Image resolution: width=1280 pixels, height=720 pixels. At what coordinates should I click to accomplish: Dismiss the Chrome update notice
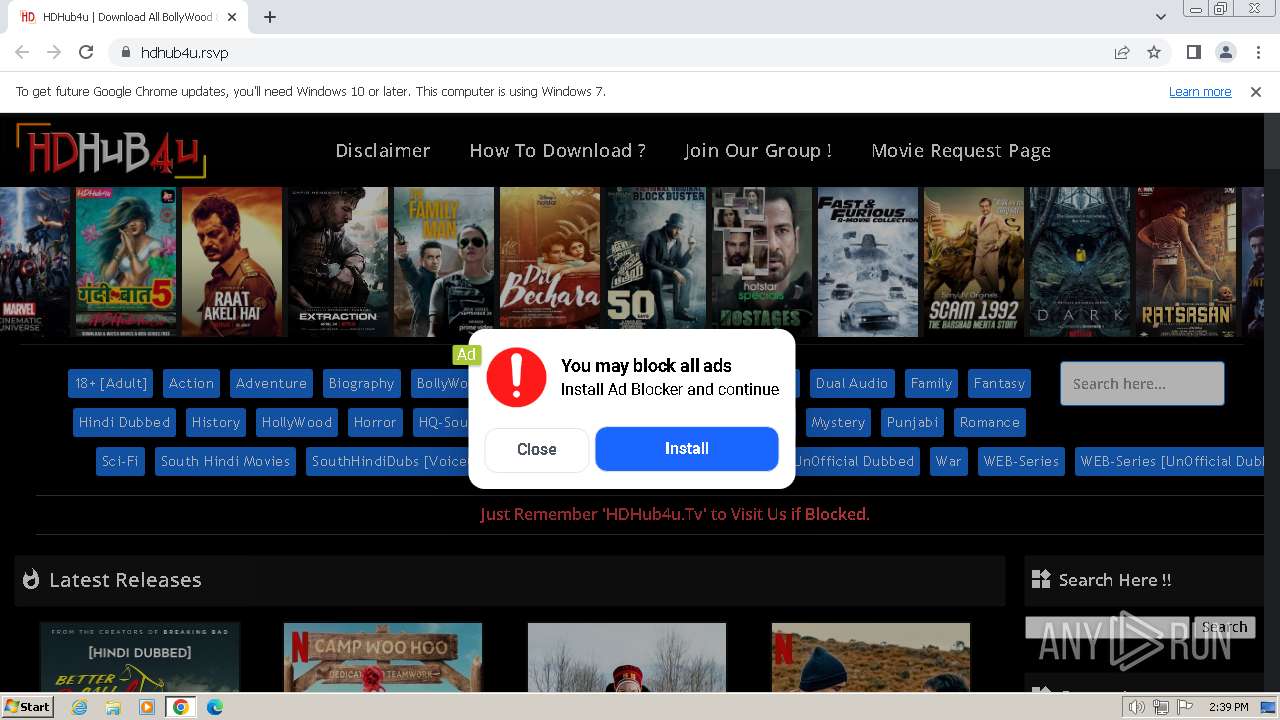(x=1256, y=91)
